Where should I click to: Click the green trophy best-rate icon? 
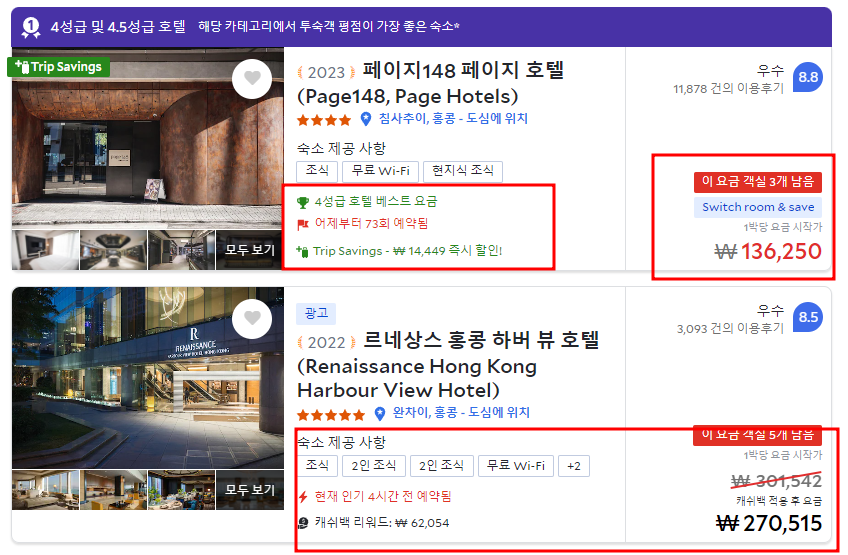[x=303, y=202]
